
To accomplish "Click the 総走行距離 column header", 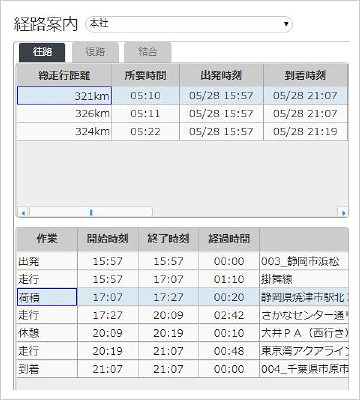I will point(64,75).
